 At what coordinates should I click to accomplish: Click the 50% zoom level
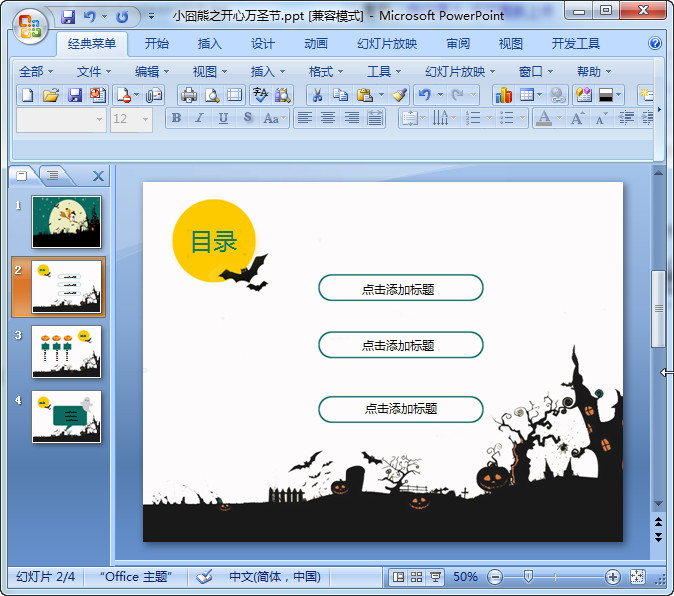coord(466,577)
